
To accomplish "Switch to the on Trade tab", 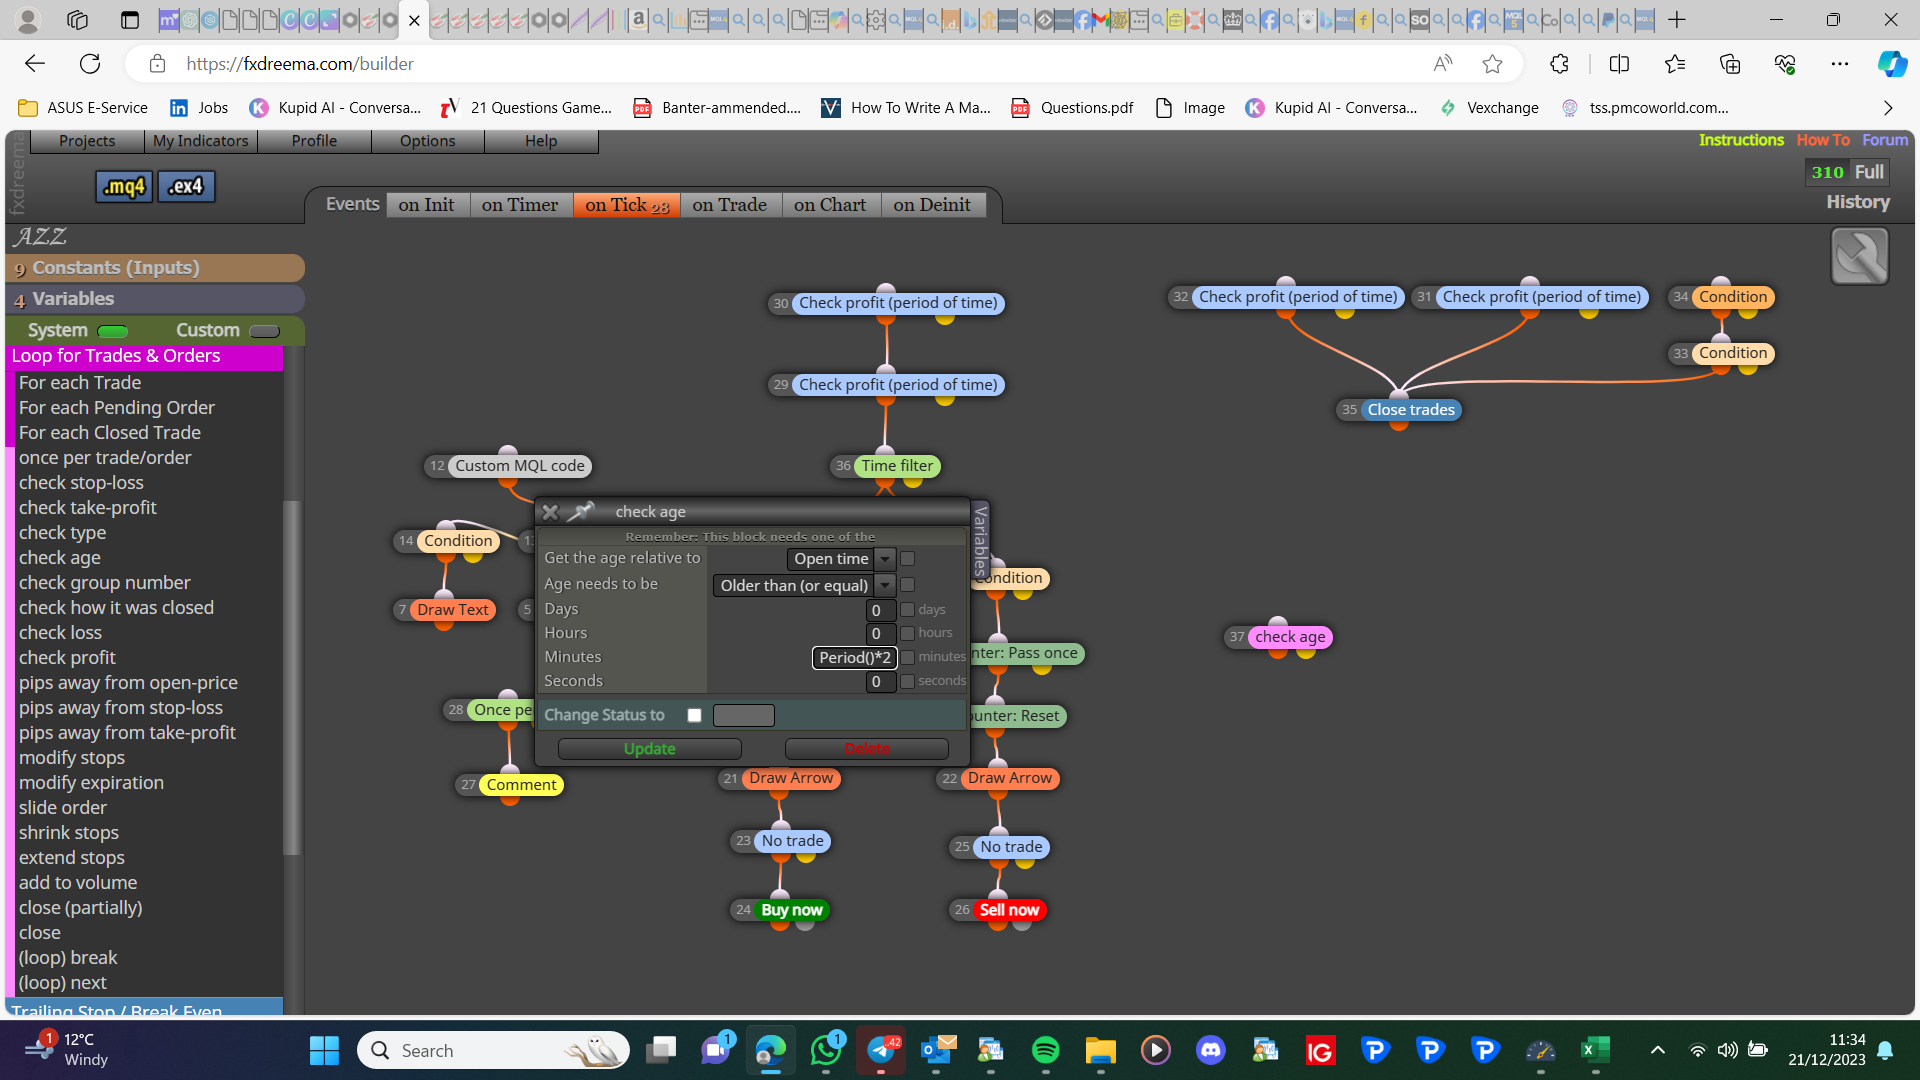I will [730, 205].
